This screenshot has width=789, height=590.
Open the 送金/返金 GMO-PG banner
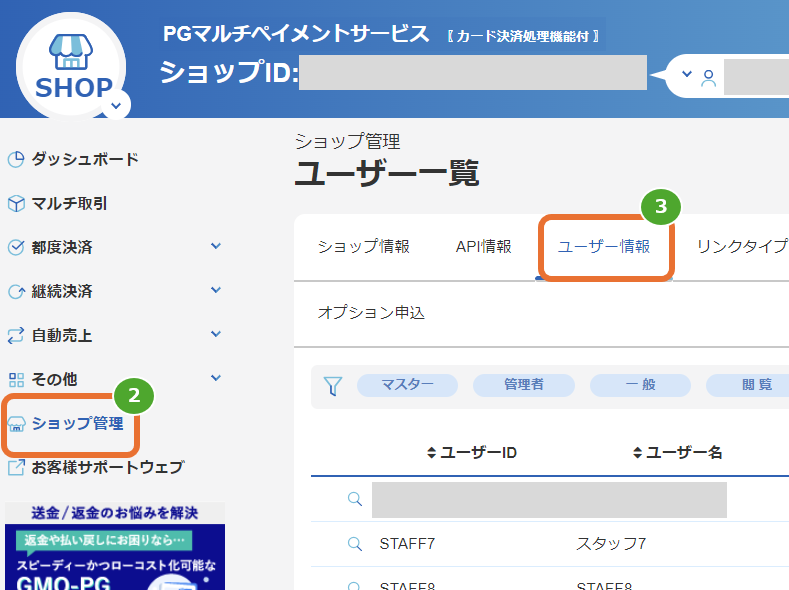[115, 546]
